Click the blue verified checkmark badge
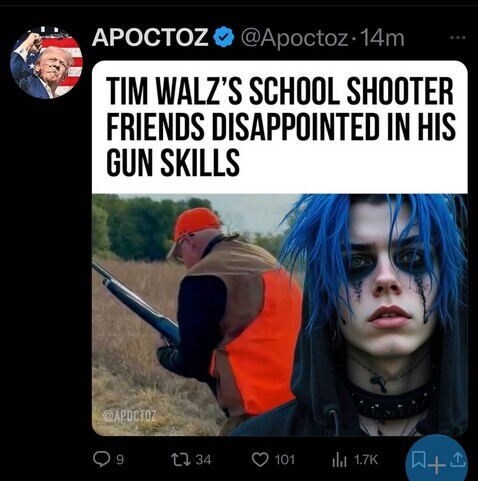The width and height of the screenshot is (478, 481). coord(224,37)
